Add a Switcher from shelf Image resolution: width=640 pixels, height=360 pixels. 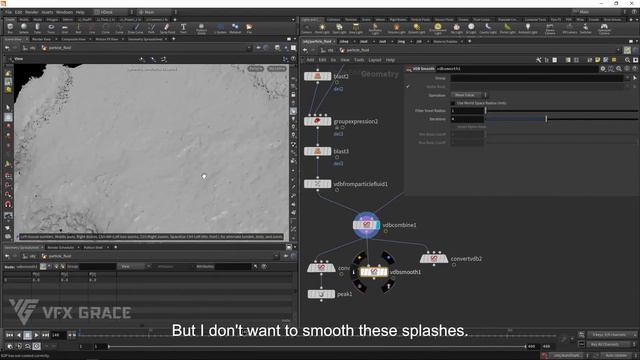pos(586,29)
